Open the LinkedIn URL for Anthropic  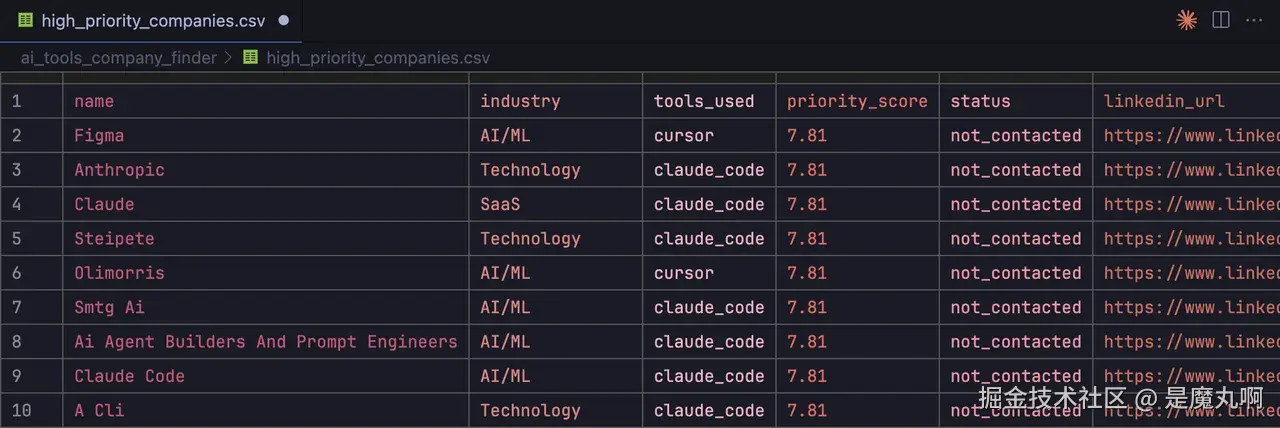[x=1190, y=170]
